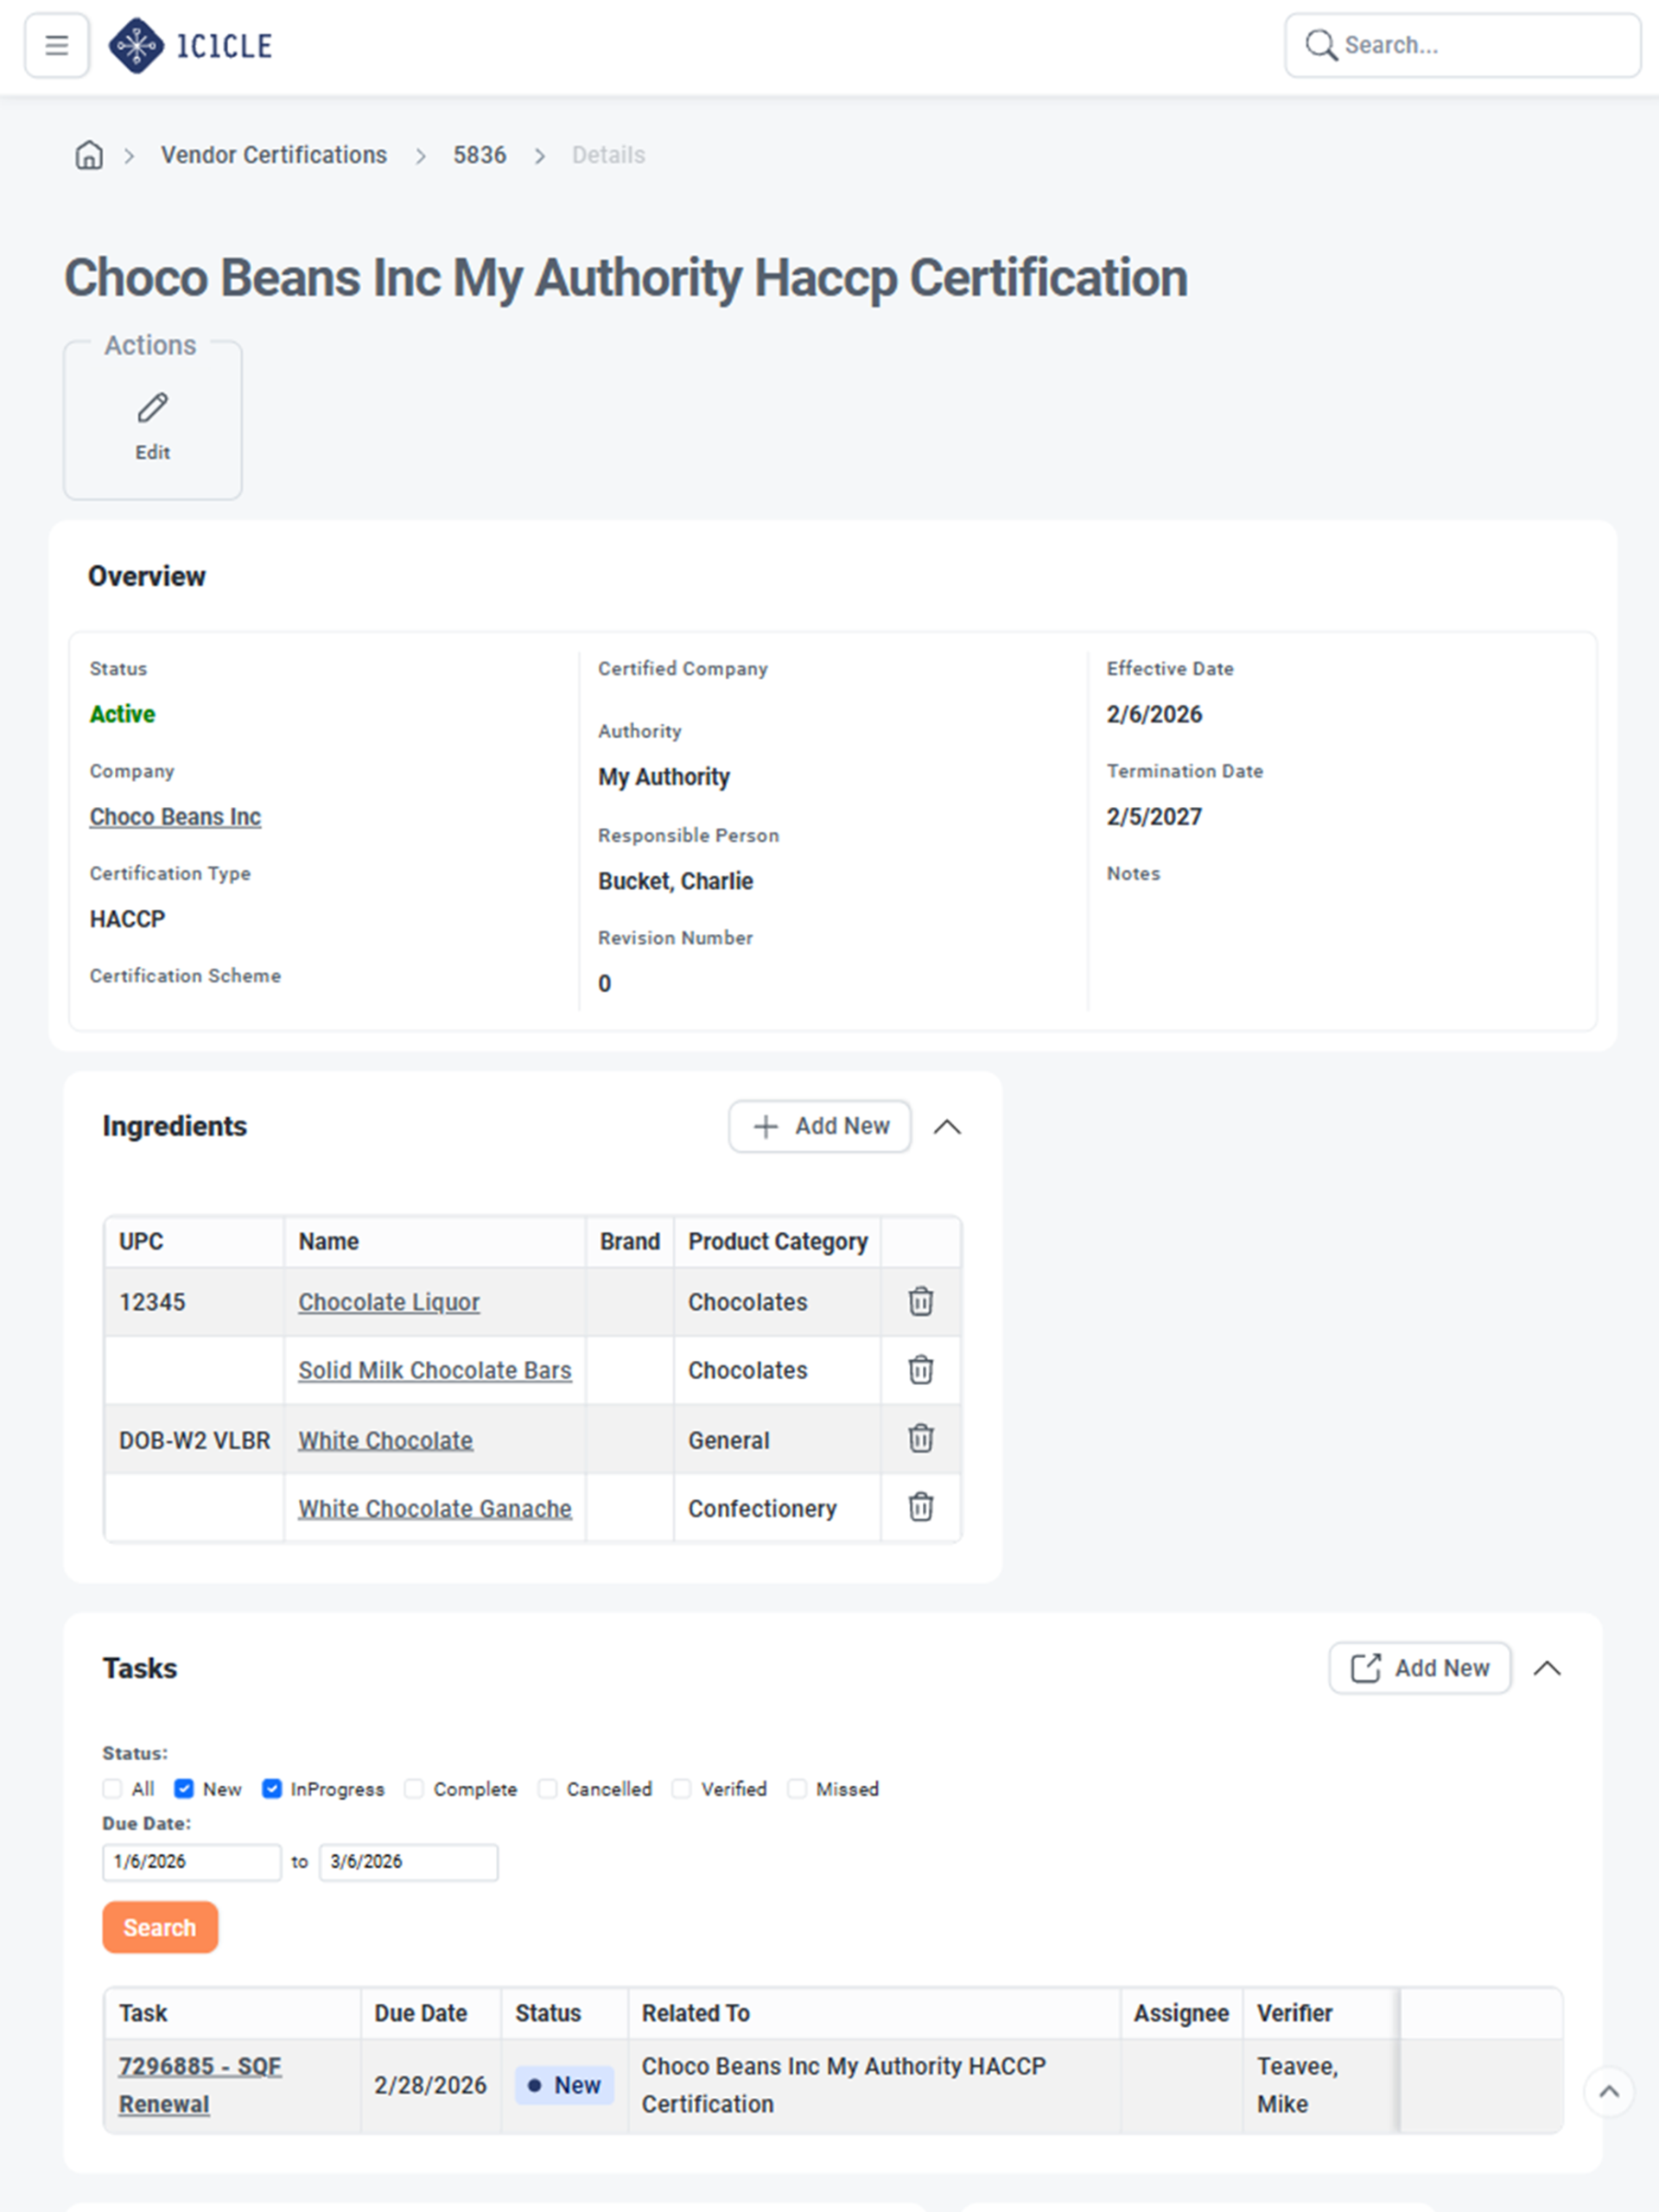Enable the Cancelled status filter
Image resolution: width=1659 pixels, height=2212 pixels.
click(x=547, y=1788)
